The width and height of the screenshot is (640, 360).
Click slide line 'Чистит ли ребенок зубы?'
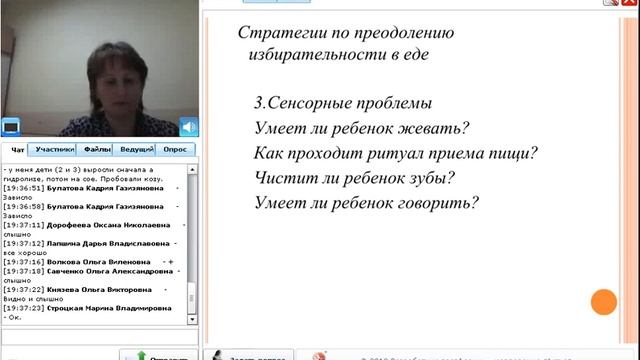354,178
